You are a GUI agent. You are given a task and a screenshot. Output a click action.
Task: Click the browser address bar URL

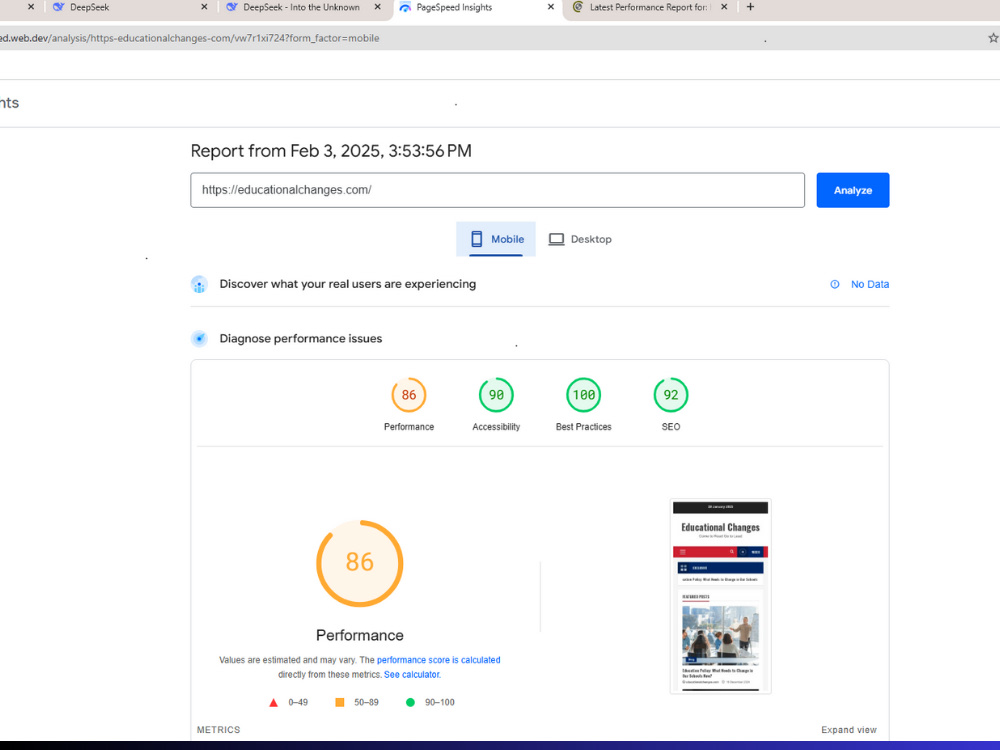click(189, 38)
